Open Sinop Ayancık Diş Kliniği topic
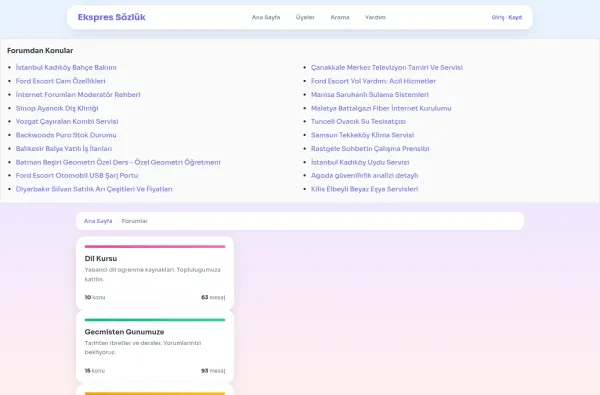Image resolution: width=600 pixels, height=395 pixels. click(x=57, y=108)
